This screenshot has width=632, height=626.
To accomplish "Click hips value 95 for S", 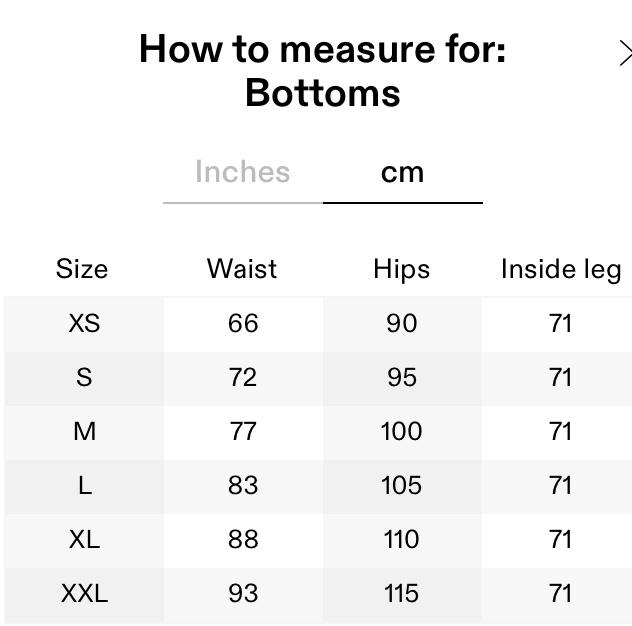I will (x=401, y=377).
